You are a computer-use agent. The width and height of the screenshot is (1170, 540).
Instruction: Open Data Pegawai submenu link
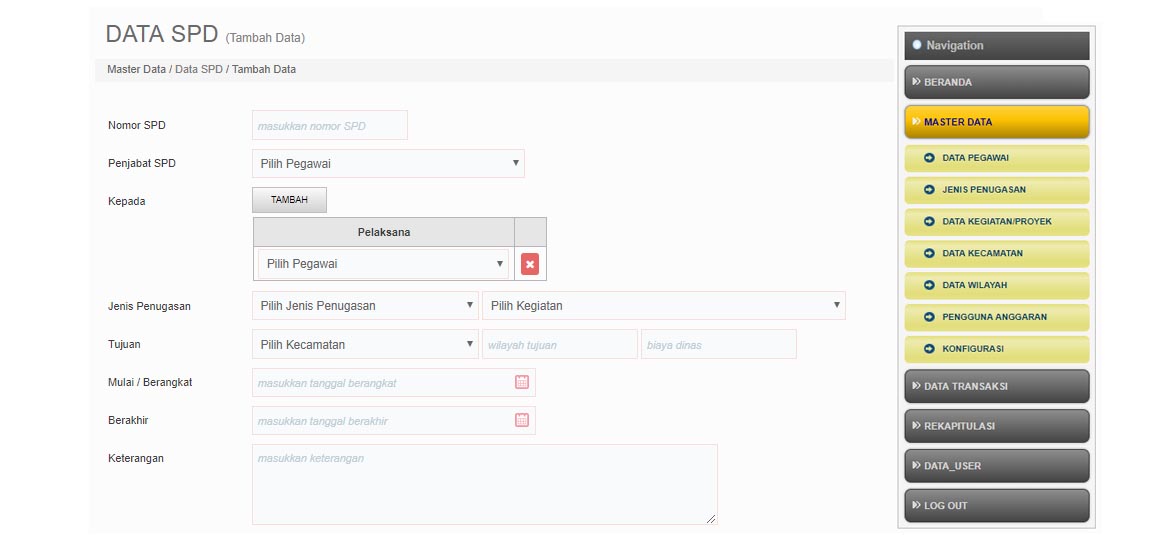point(997,158)
